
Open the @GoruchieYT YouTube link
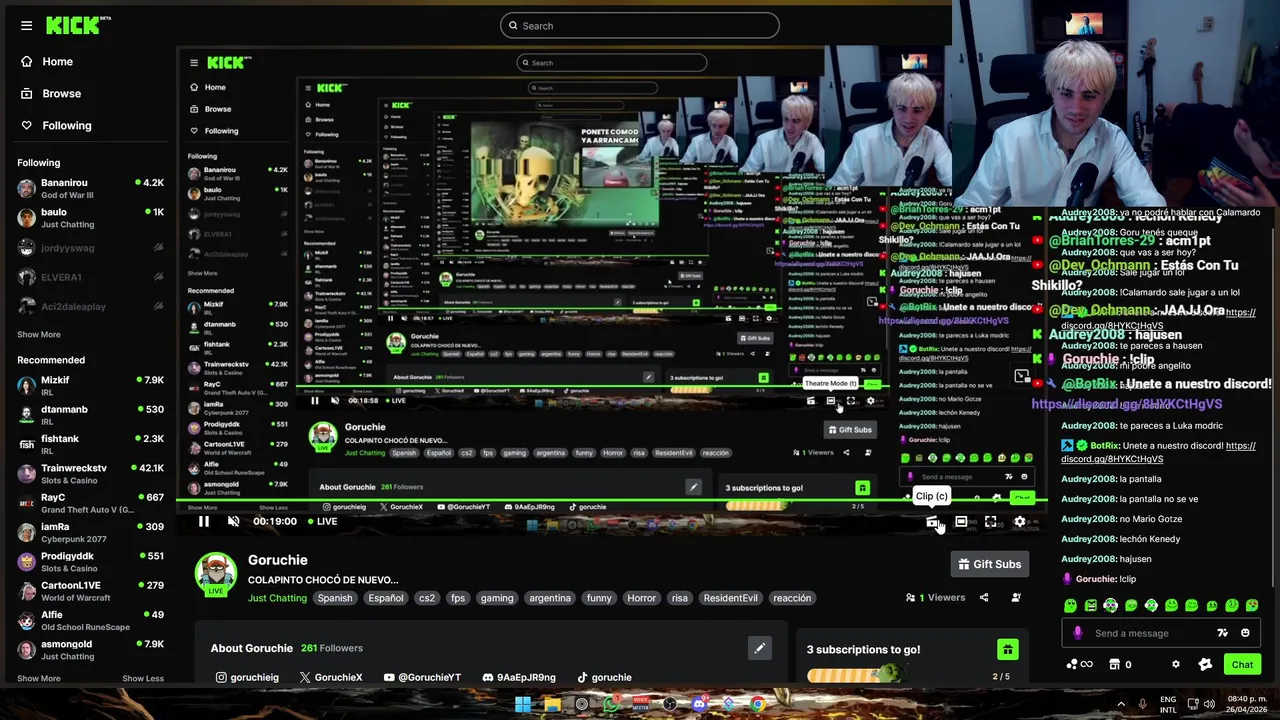click(422, 677)
